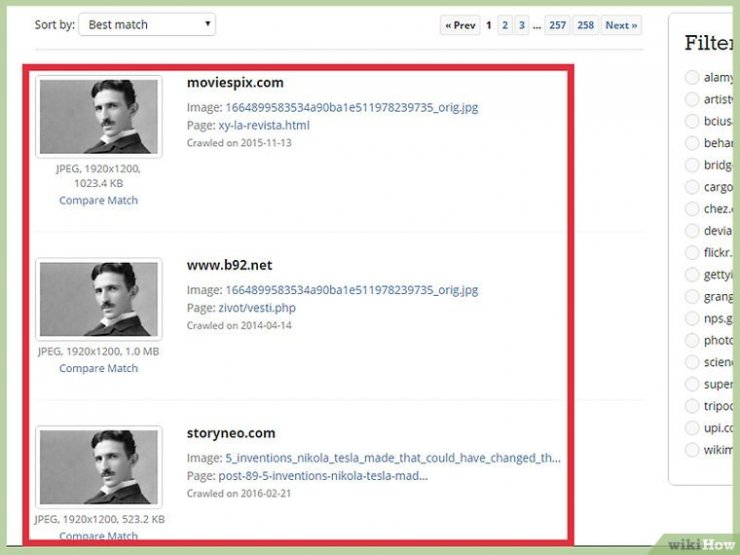The height and width of the screenshot is (555, 740).
Task: Open the post-89-5-inventions-nikola-tesla page link
Action: pyautogui.click(x=323, y=476)
